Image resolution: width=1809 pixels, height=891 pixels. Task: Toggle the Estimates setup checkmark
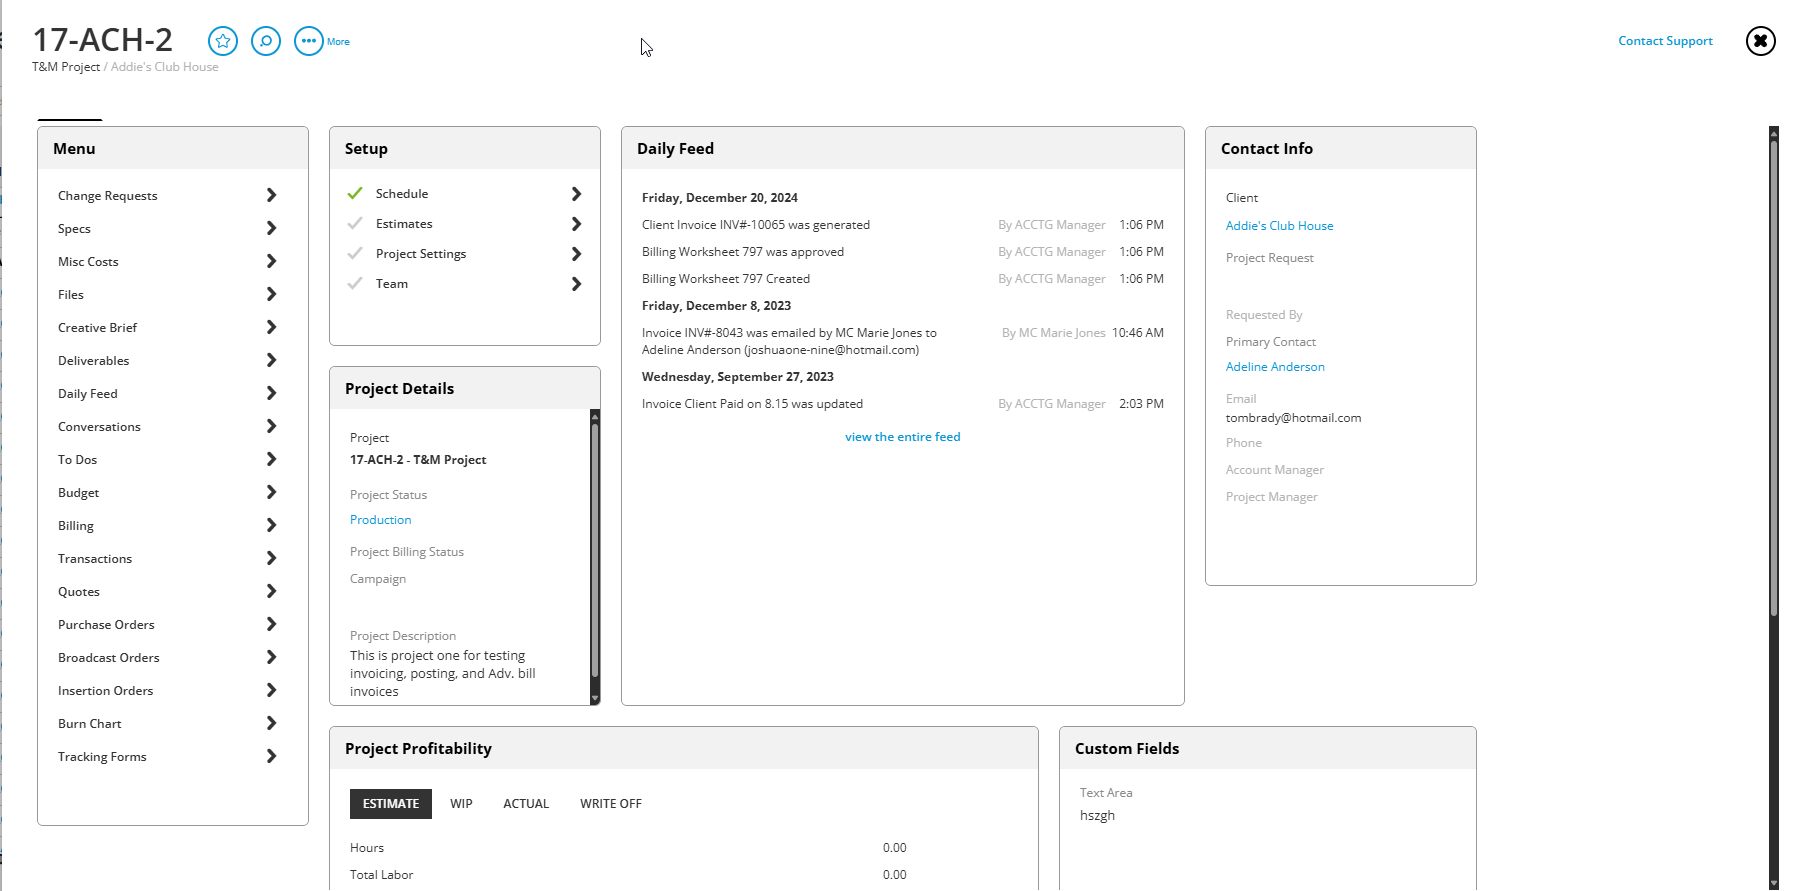[x=355, y=223]
